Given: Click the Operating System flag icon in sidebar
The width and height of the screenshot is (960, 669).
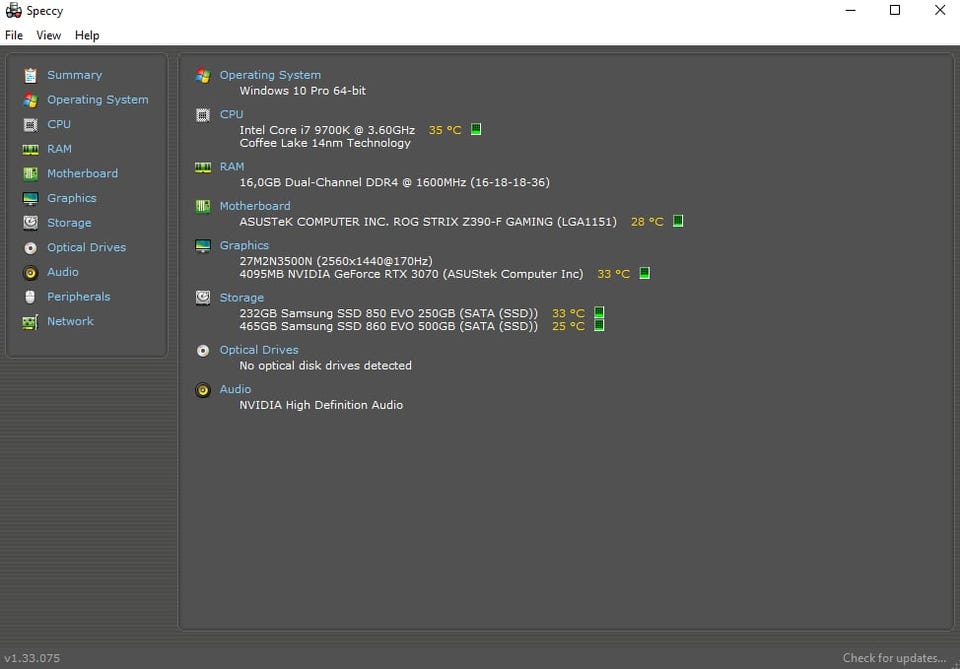Looking at the screenshot, I should 30,100.
